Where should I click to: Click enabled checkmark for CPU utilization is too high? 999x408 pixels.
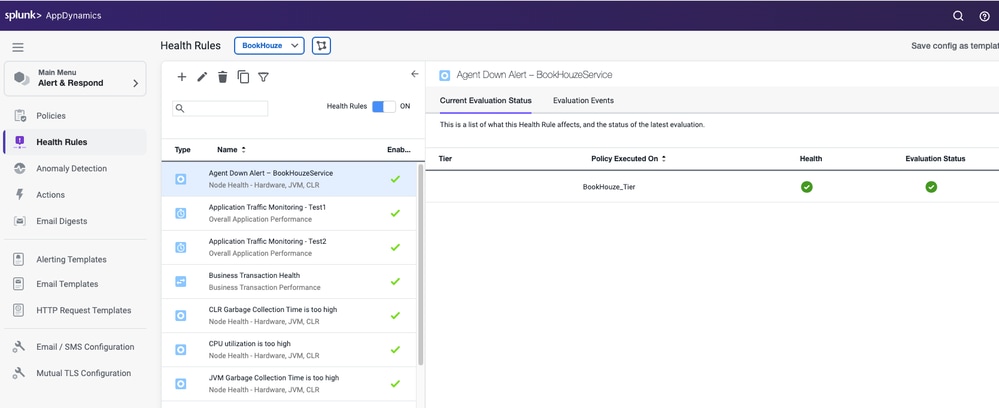tap(395, 349)
